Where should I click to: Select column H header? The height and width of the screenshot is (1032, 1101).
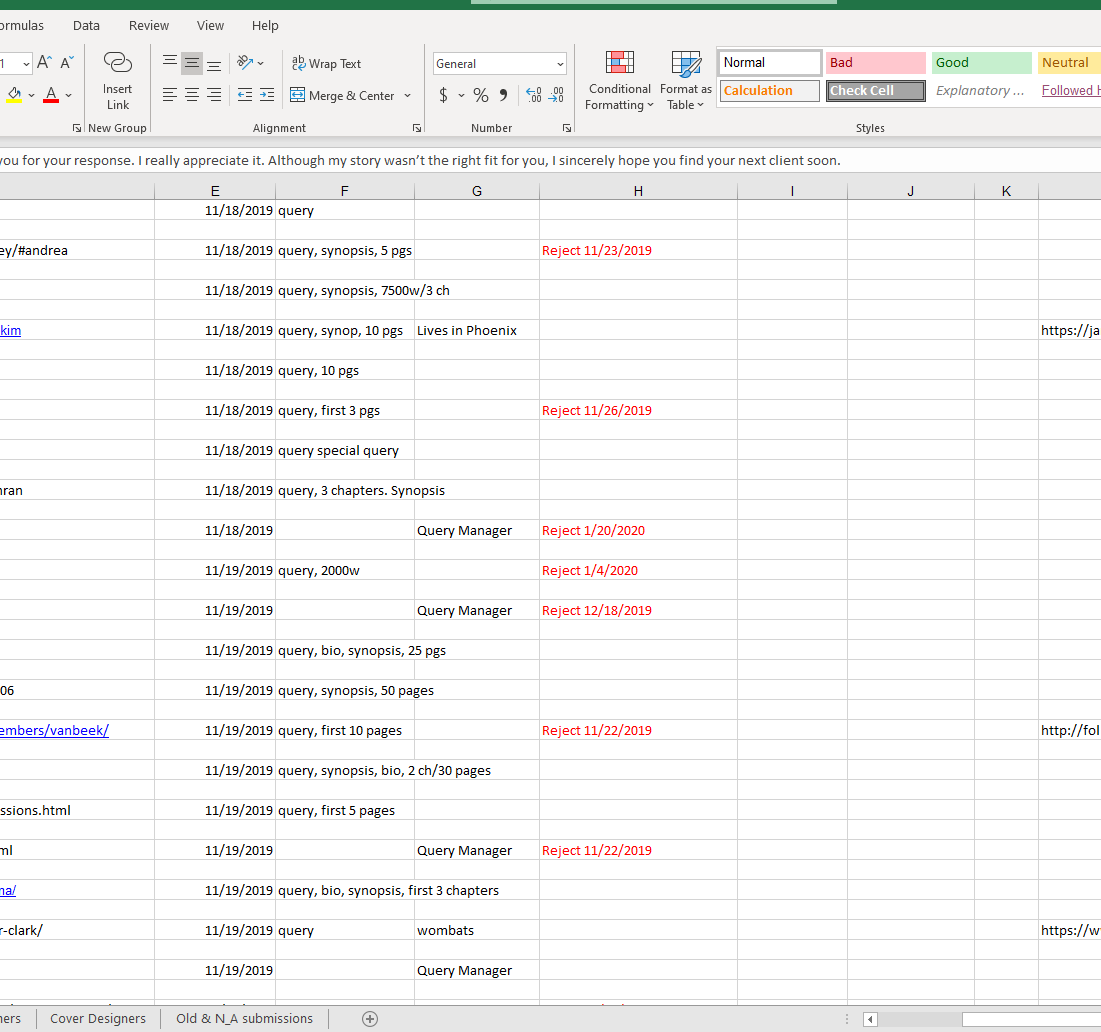coord(638,191)
